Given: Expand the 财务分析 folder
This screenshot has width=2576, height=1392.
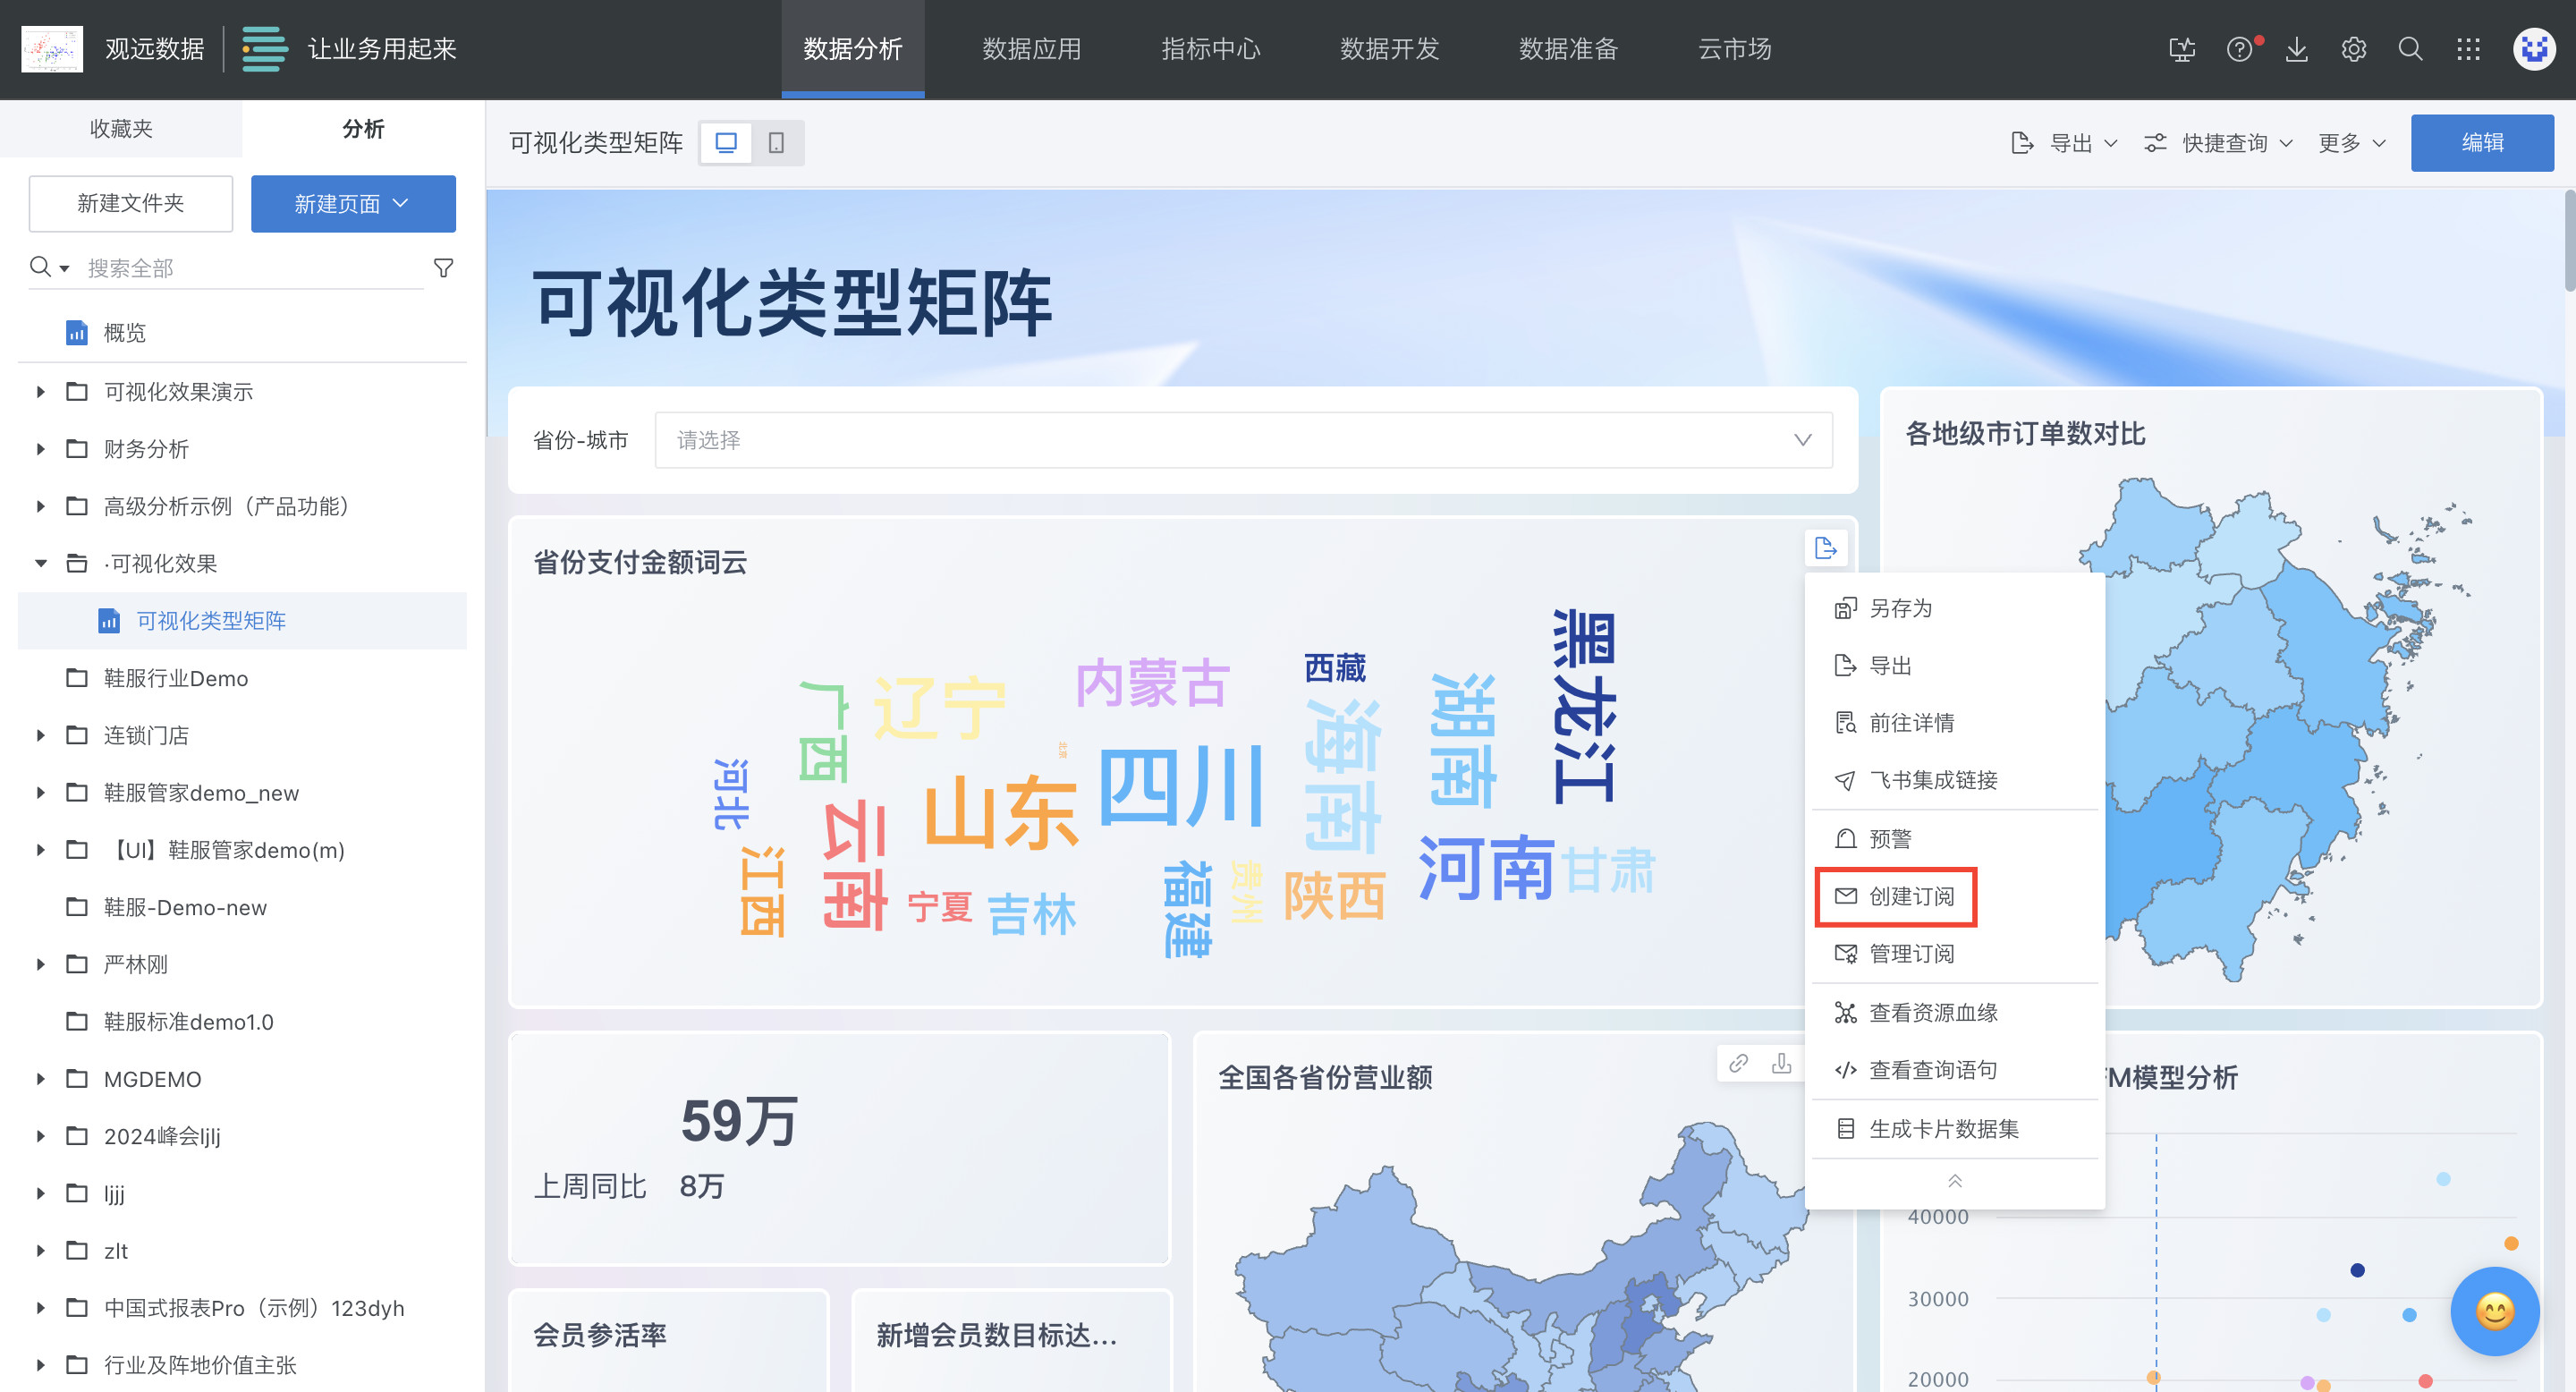Looking at the screenshot, I should [41, 449].
